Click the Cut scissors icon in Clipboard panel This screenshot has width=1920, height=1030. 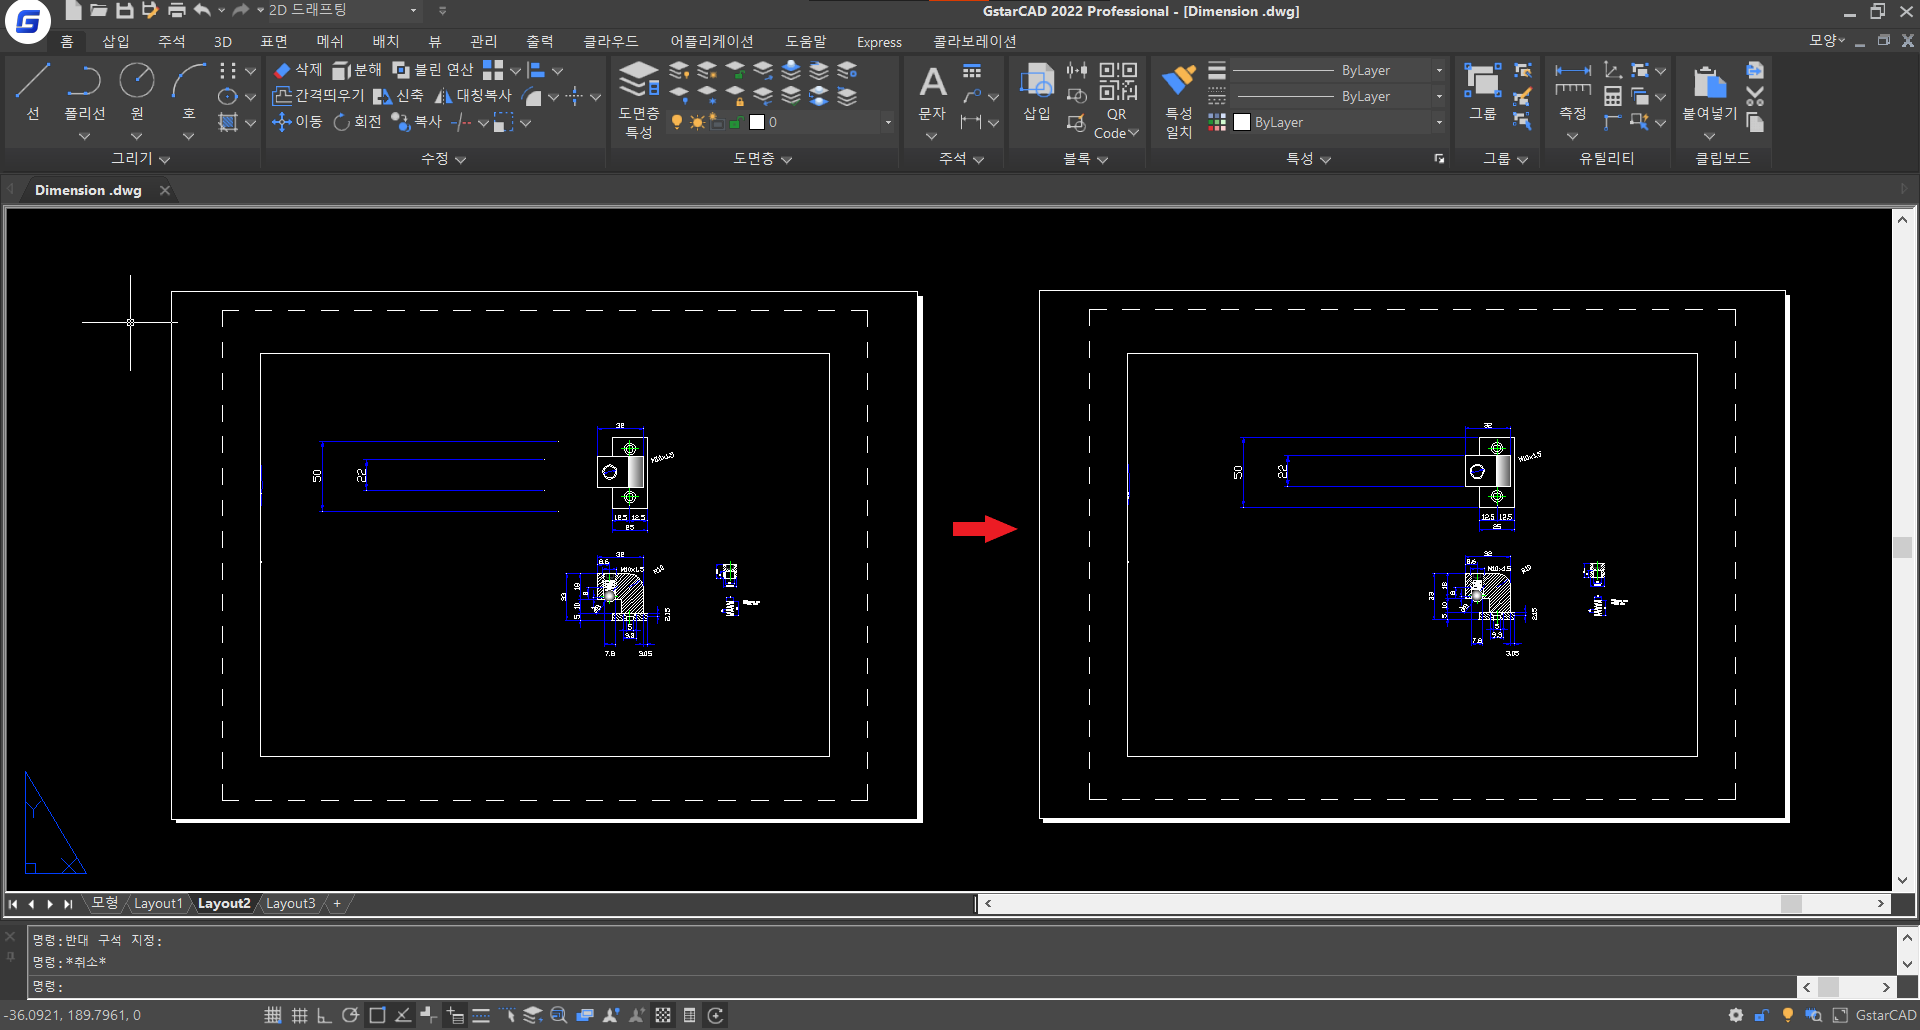(1755, 97)
